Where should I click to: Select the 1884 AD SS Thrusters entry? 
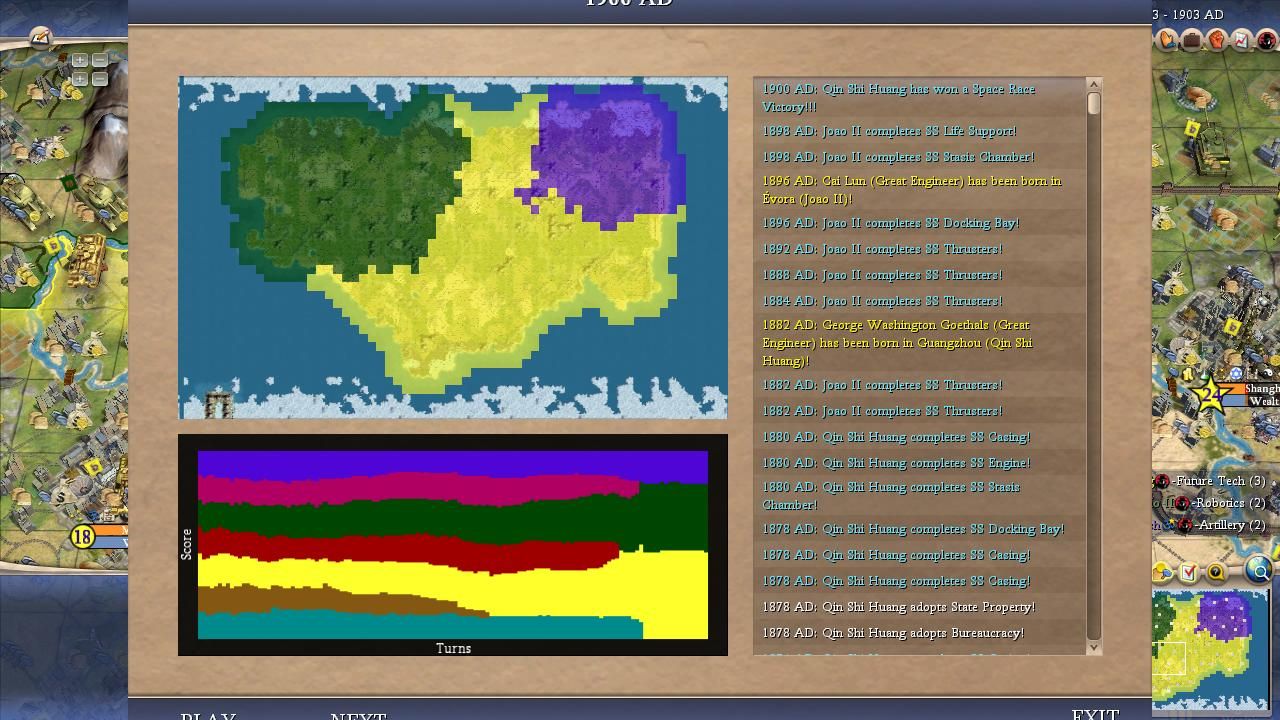pyautogui.click(x=919, y=301)
